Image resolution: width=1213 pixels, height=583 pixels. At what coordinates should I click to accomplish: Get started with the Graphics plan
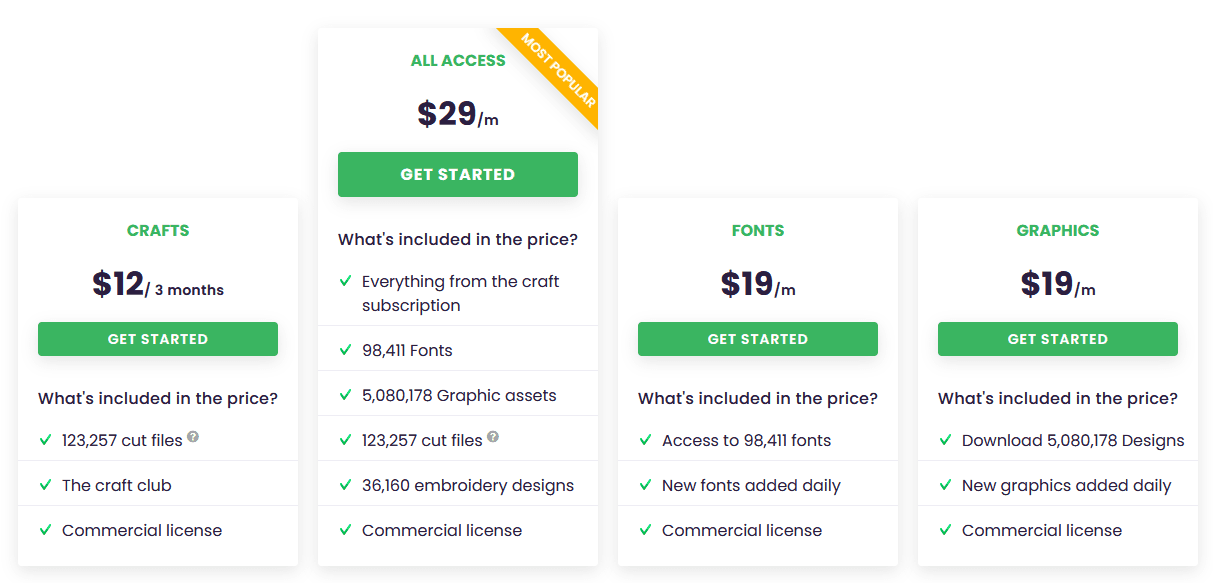tap(1058, 339)
